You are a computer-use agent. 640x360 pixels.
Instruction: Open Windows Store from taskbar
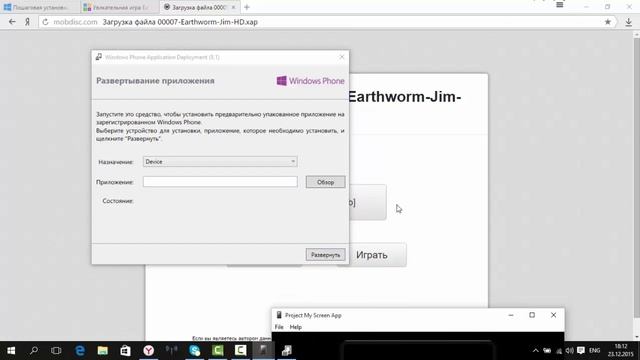coord(125,351)
